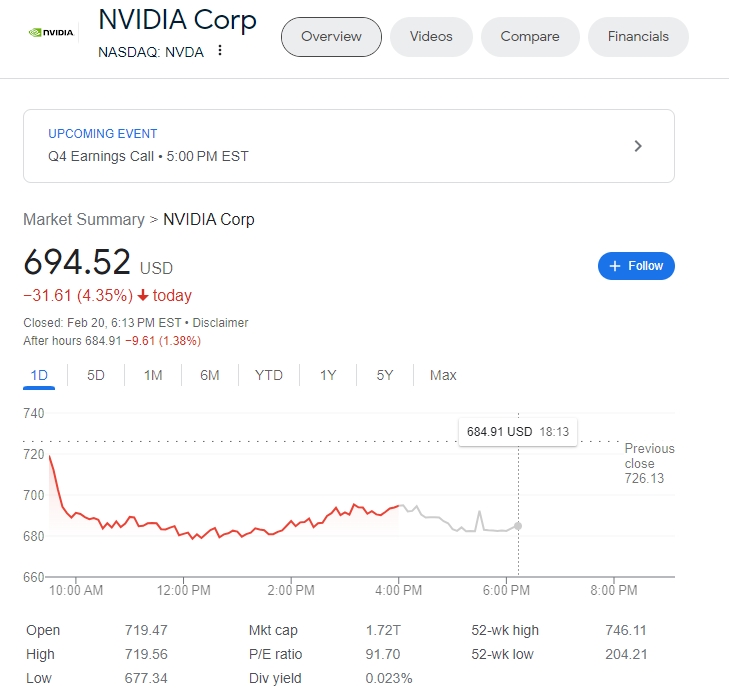729x694 pixels.
Task: Select the 1D chart range
Action: (x=39, y=375)
